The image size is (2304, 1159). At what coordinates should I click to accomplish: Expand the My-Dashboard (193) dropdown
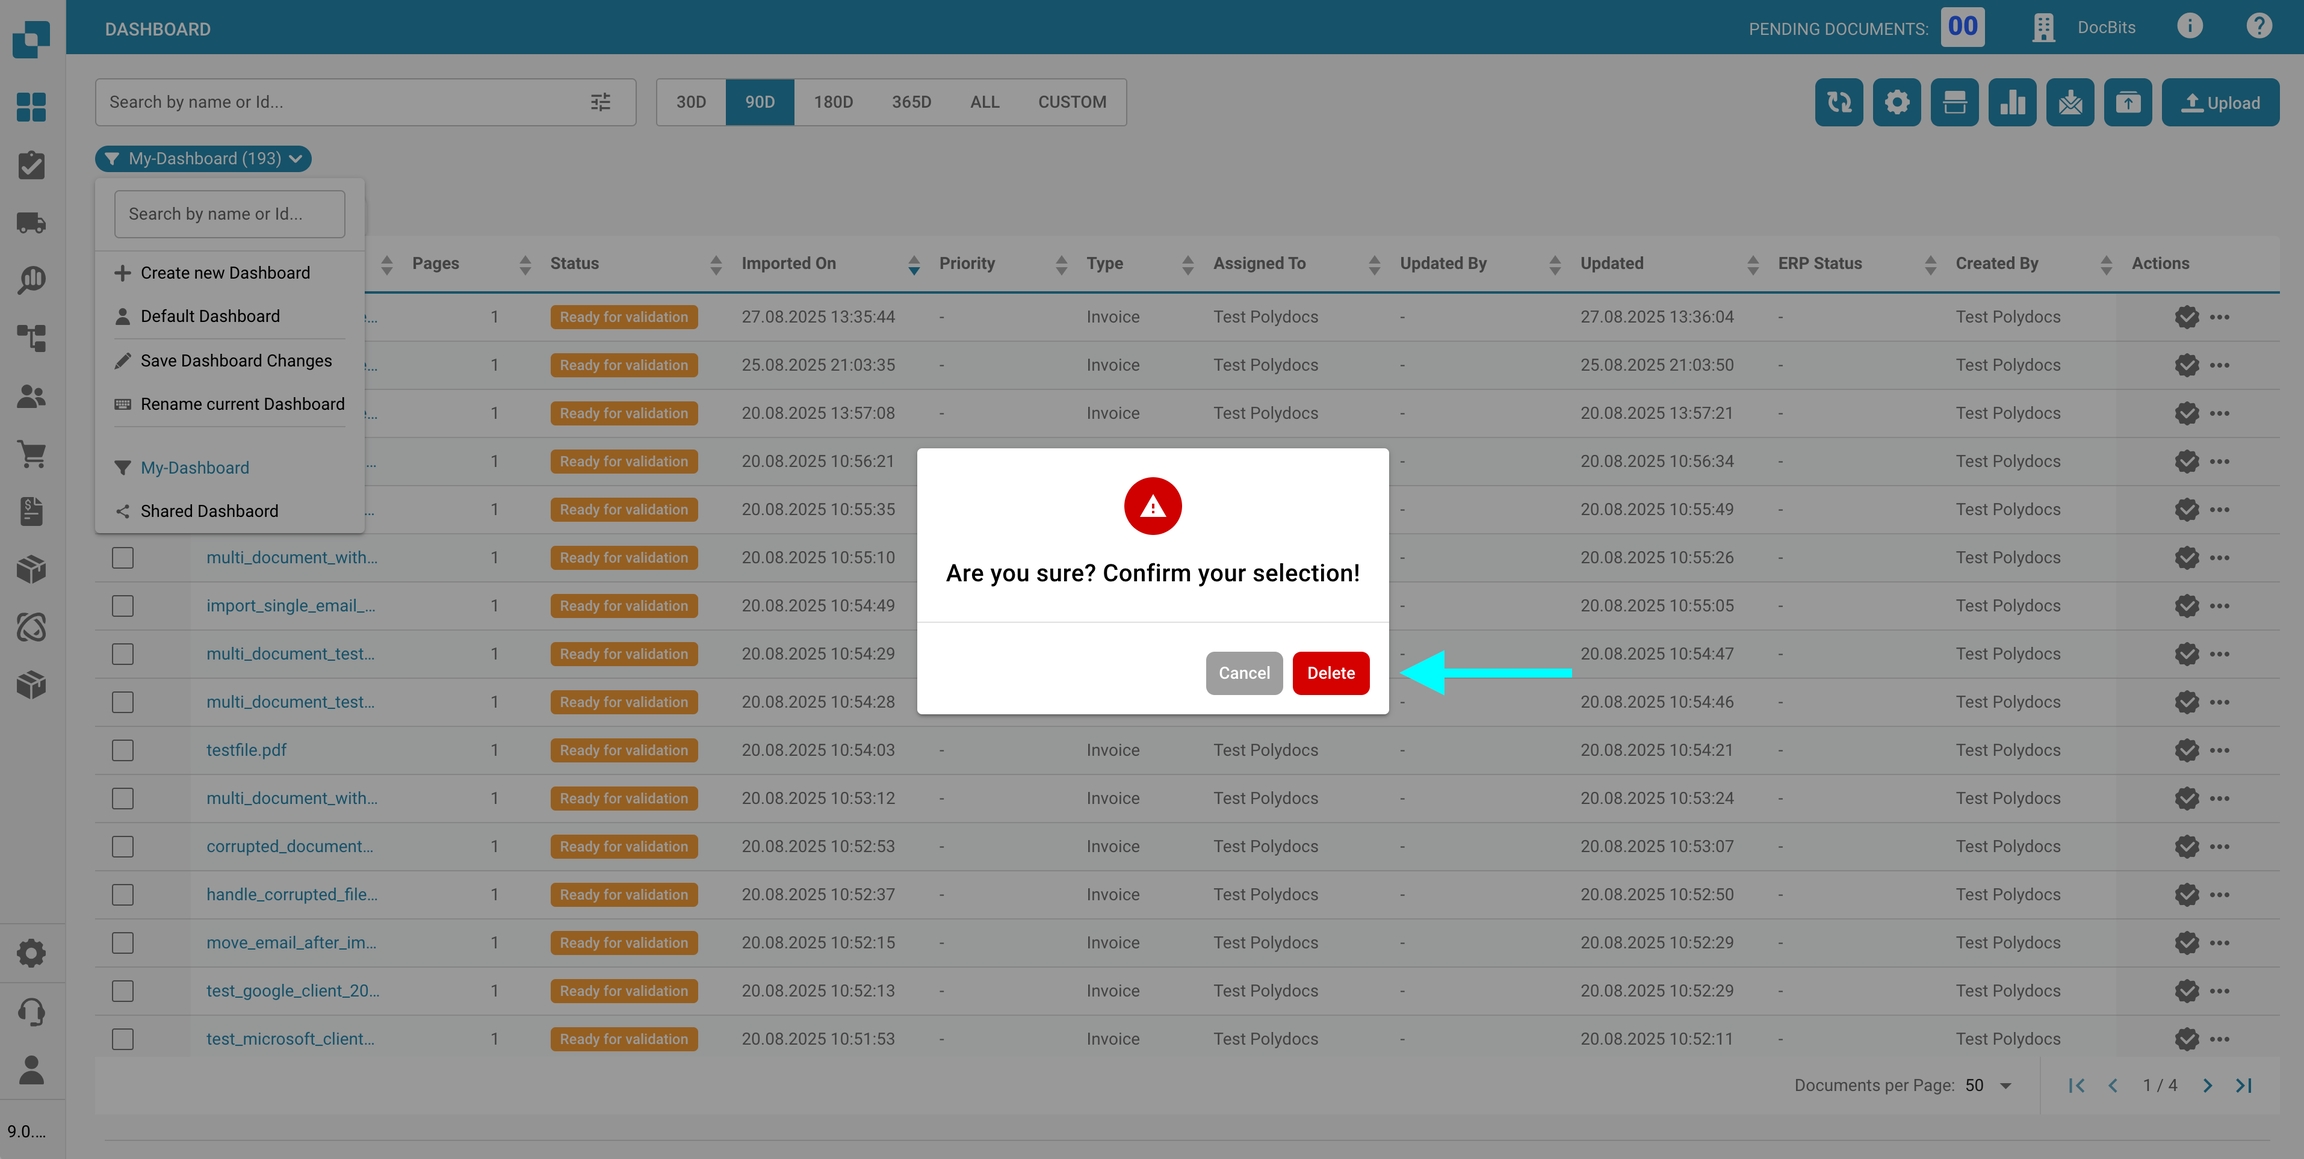click(204, 159)
